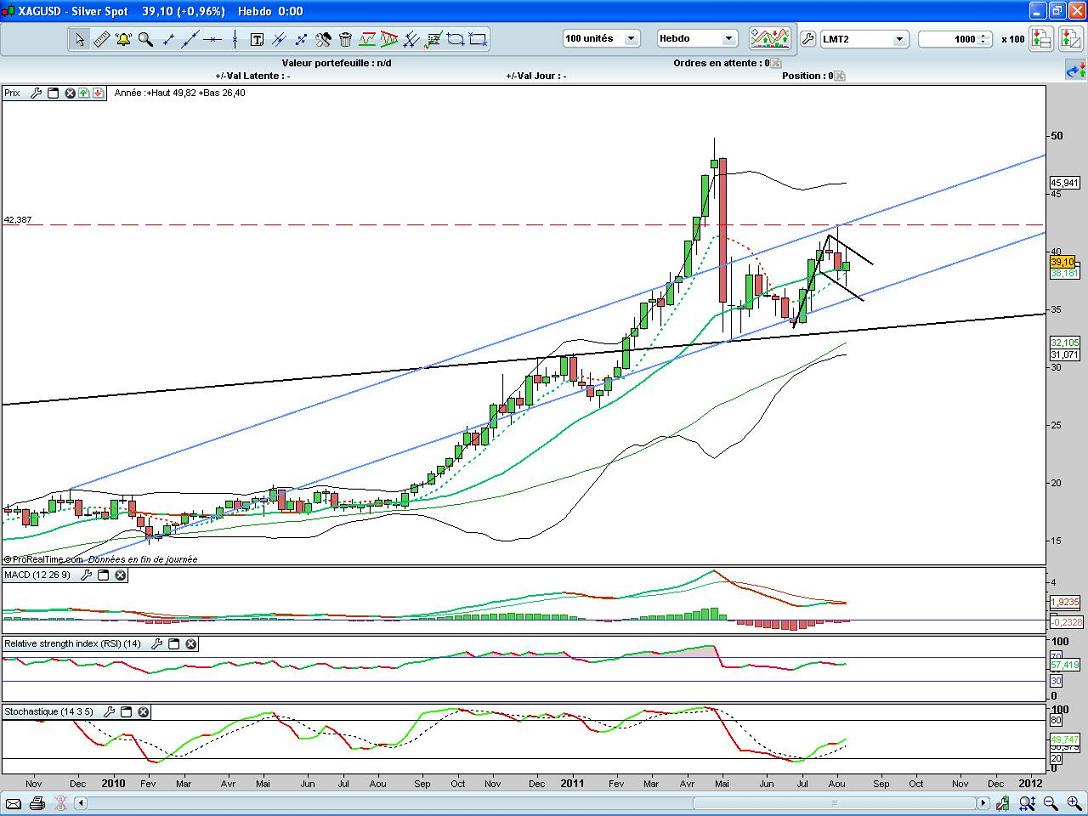Image resolution: width=1088 pixels, height=816 pixels.
Task: Click the envelope mail icon
Action: [x=14, y=803]
